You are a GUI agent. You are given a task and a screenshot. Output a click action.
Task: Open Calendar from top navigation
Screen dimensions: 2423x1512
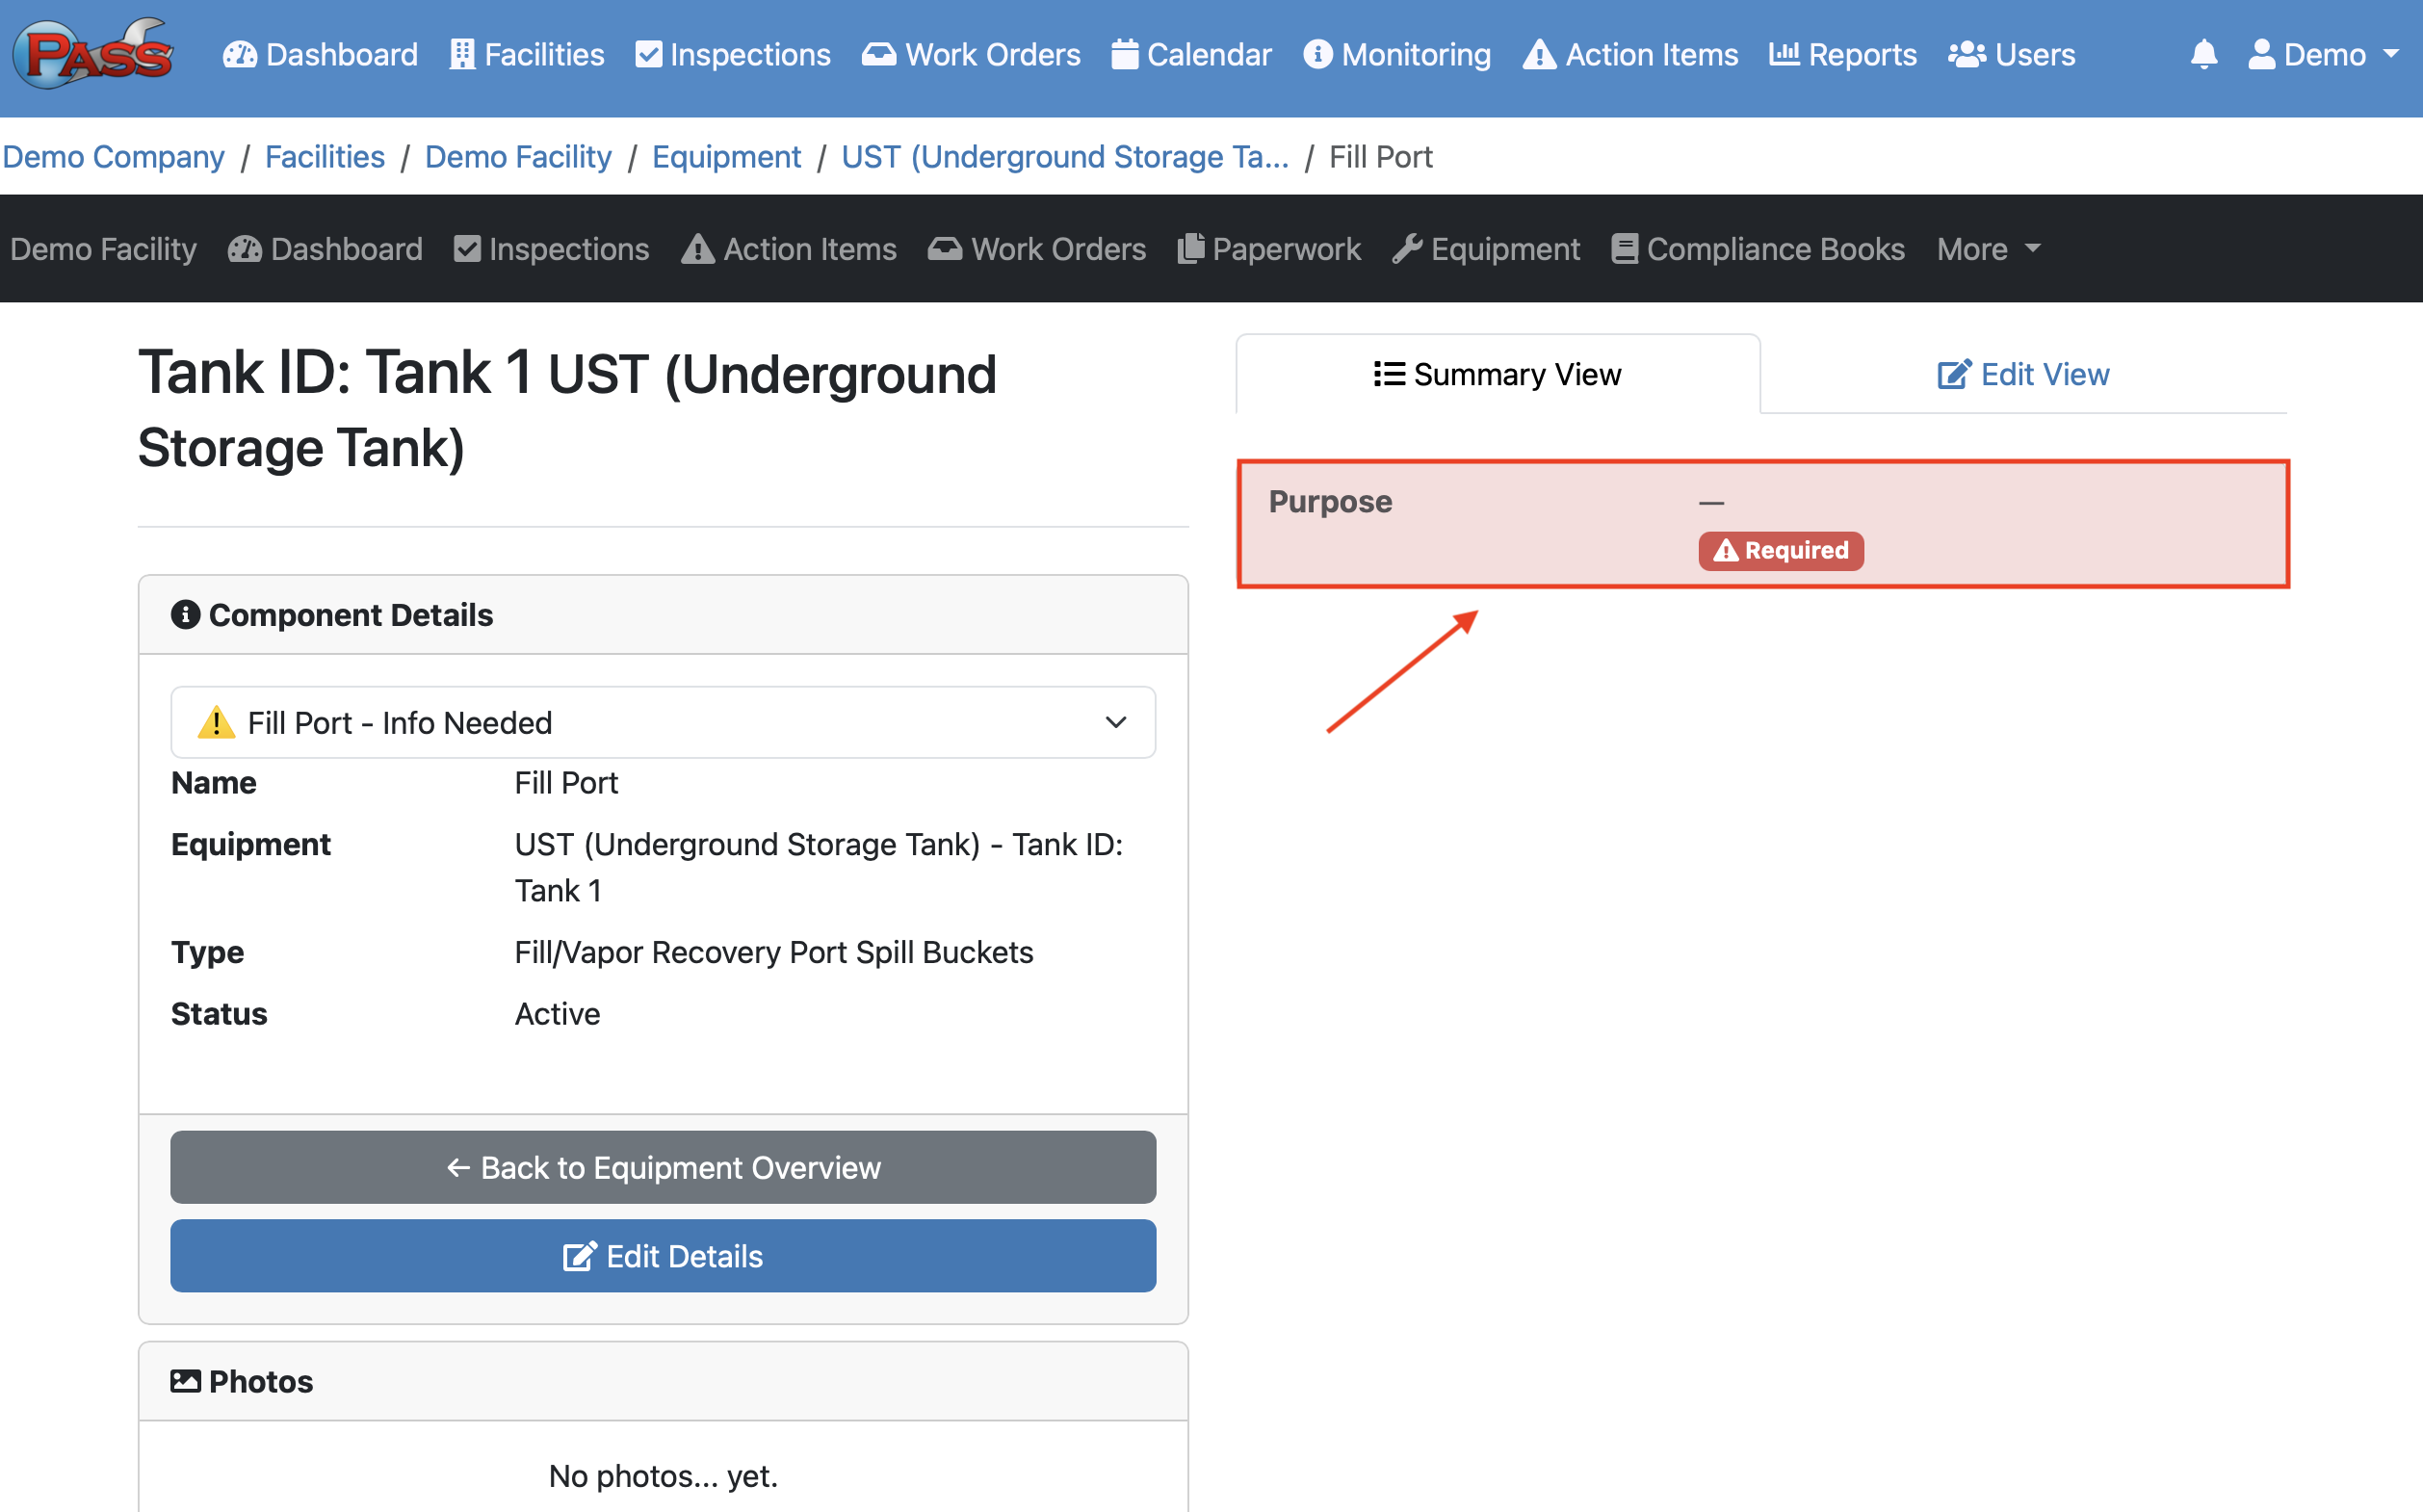point(1191,54)
